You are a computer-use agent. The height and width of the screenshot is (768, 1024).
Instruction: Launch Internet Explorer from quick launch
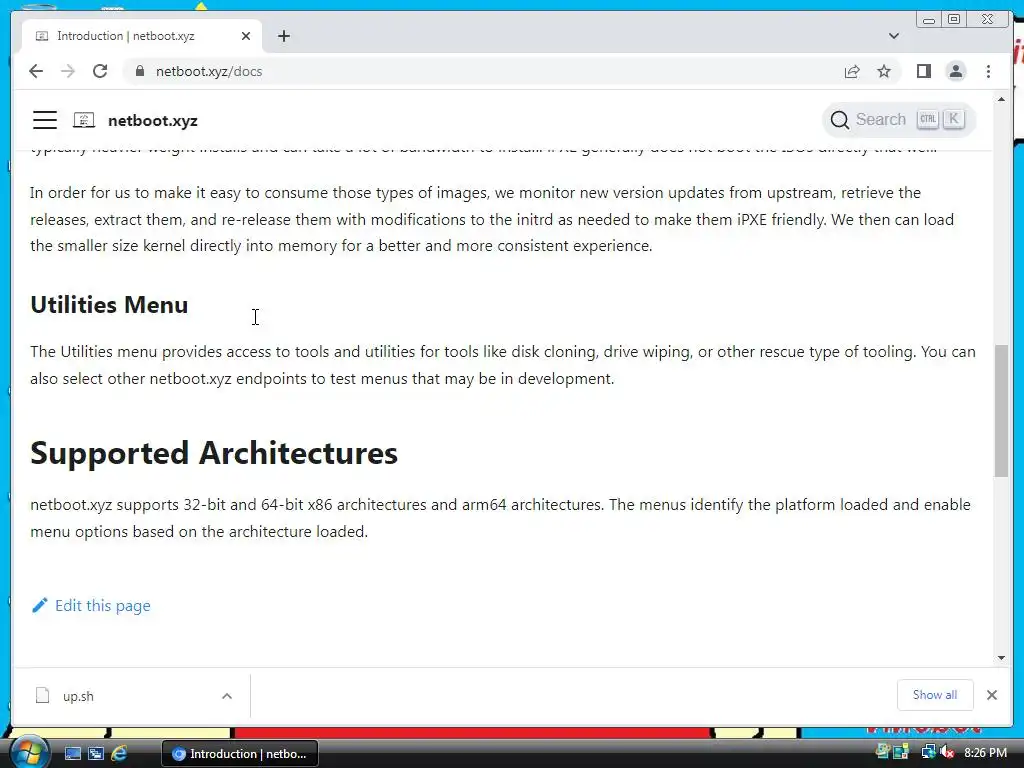coord(119,754)
